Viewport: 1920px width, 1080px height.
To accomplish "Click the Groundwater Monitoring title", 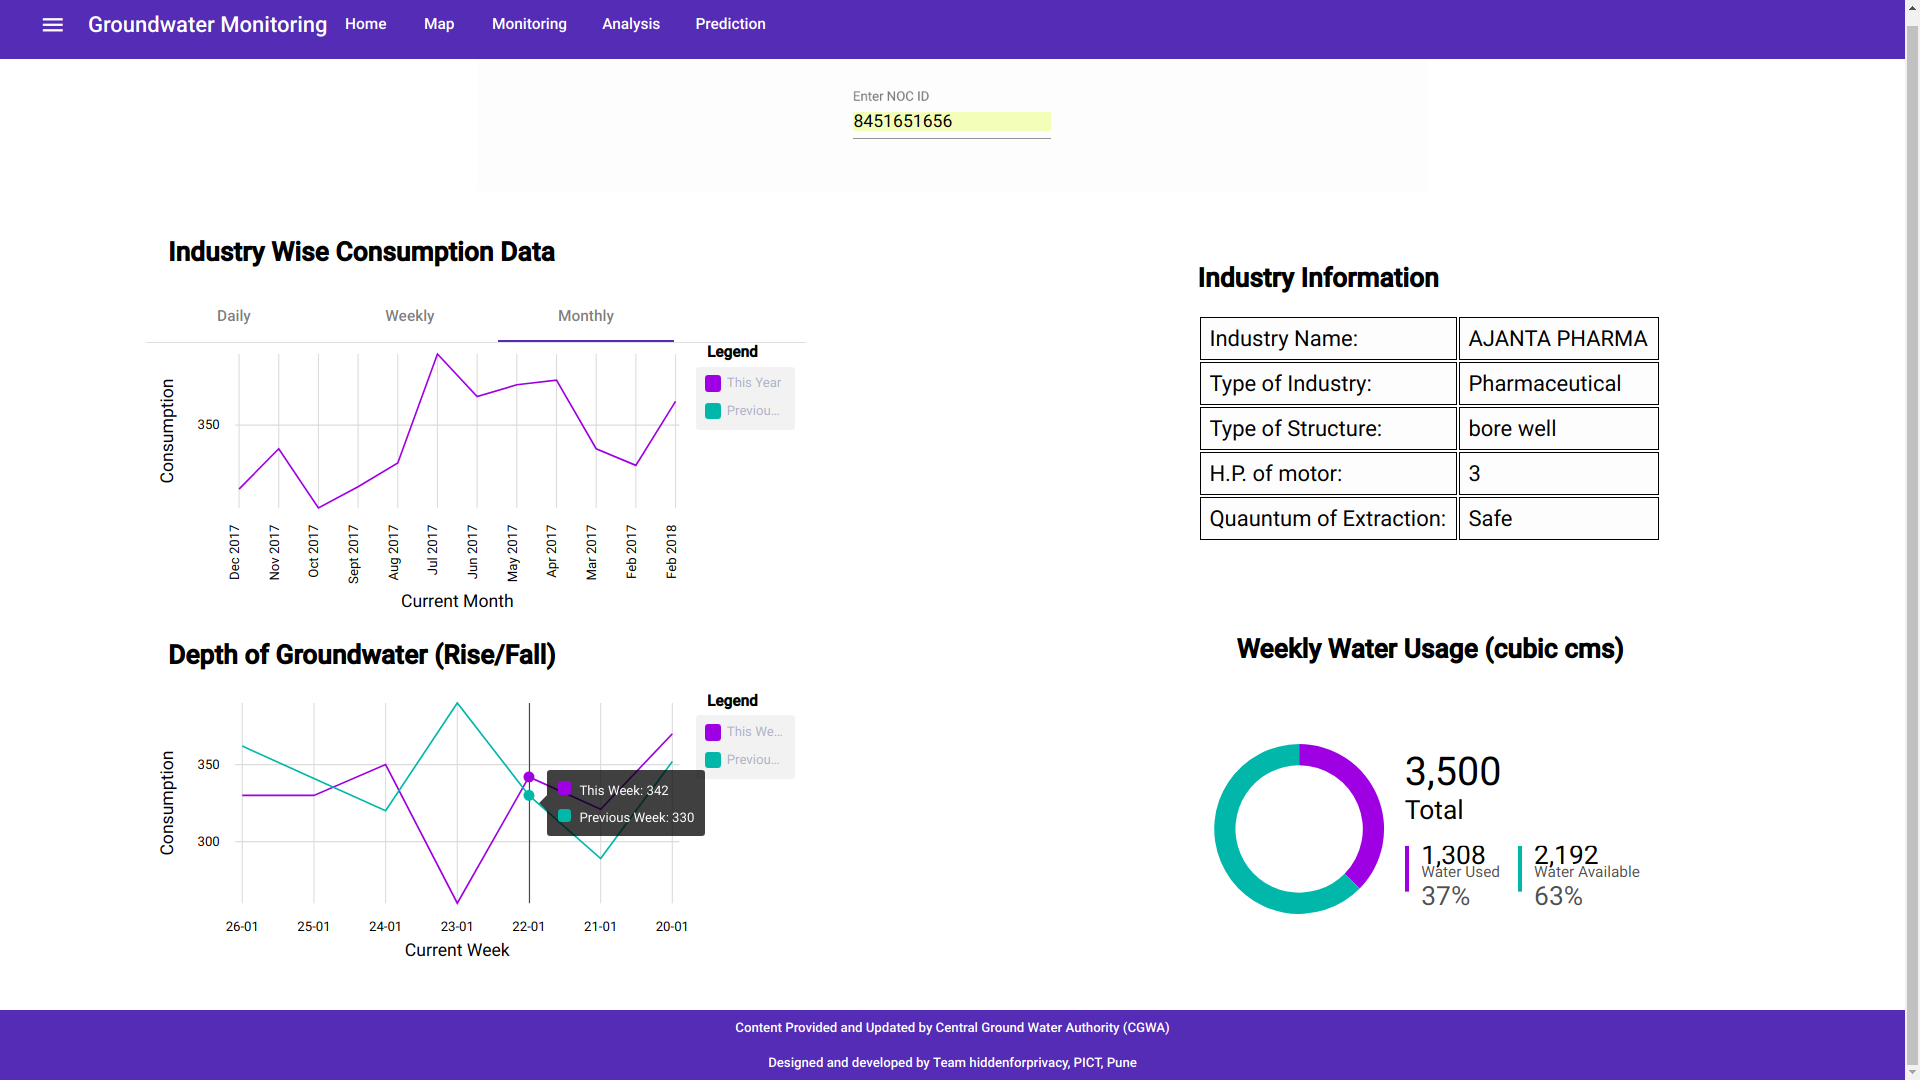I will [x=207, y=25].
